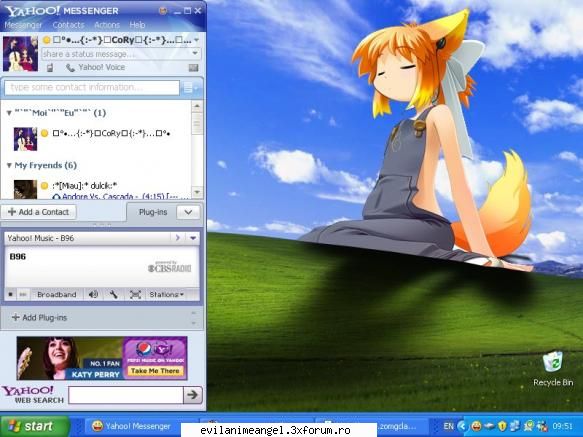Click the mail envelope icon under status box
Image resolution: width=583 pixels, height=437 pixels.
193,67
